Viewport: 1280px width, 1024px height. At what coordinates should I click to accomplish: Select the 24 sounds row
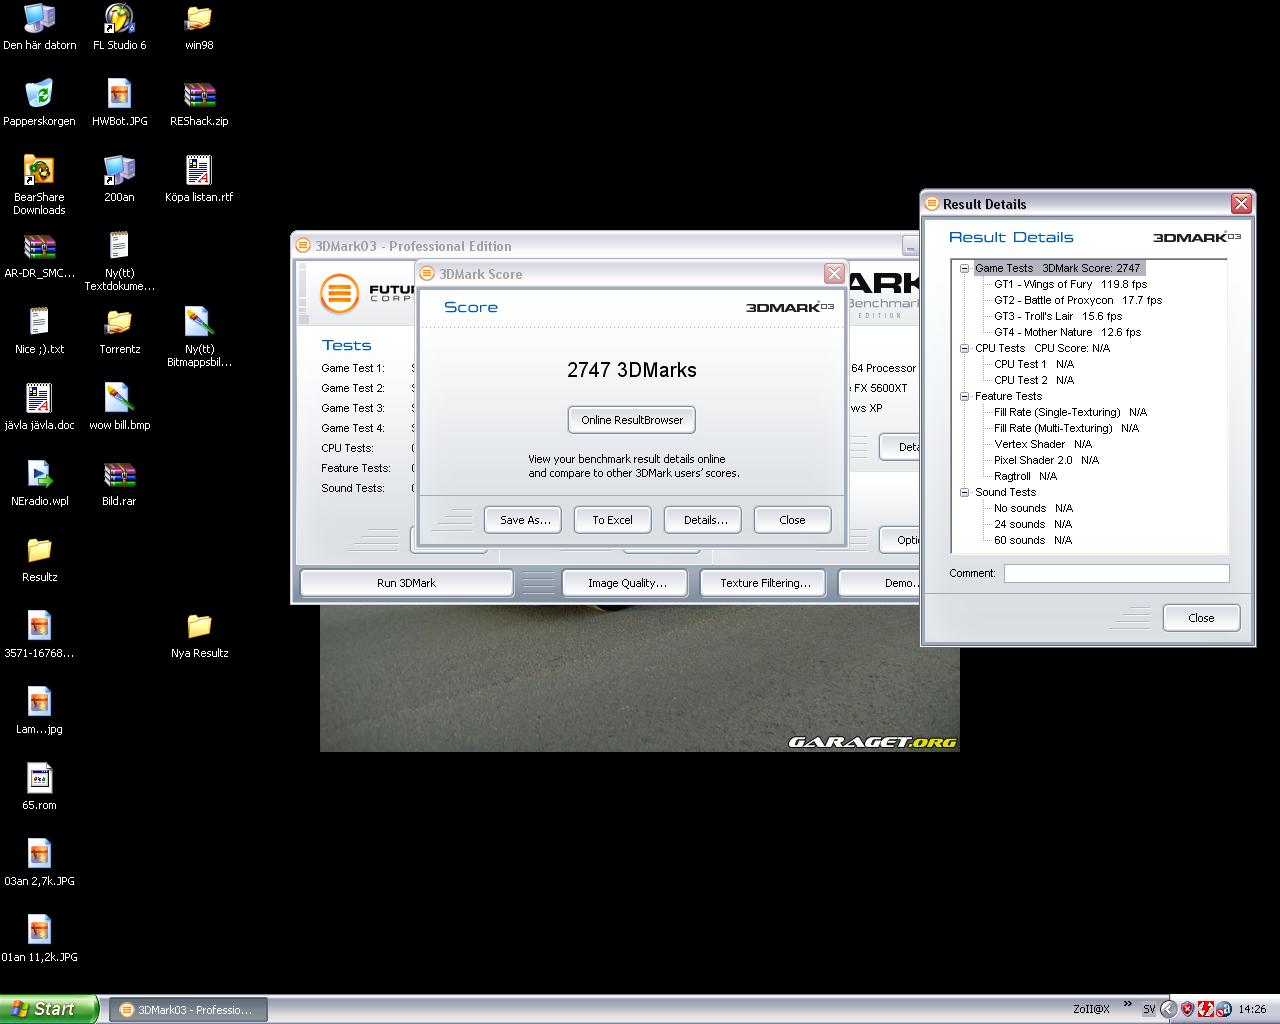[1033, 524]
